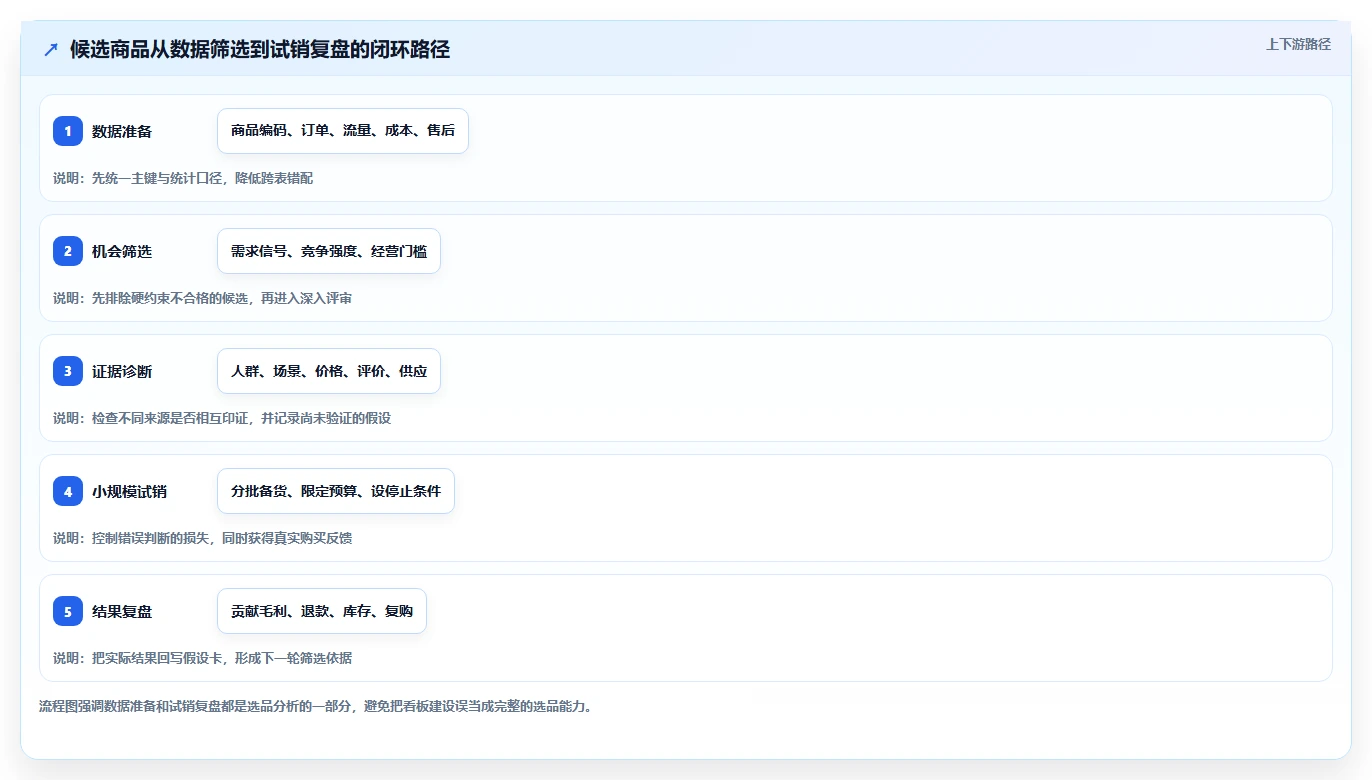Select the 机会筛选 step heading
This screenshot has height=780, width=1372.
(122, 251)
